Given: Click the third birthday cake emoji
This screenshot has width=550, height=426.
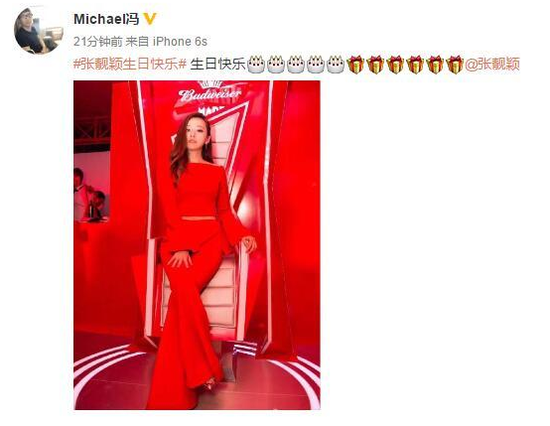Looking at the screenshot, I should coord(296,65).
